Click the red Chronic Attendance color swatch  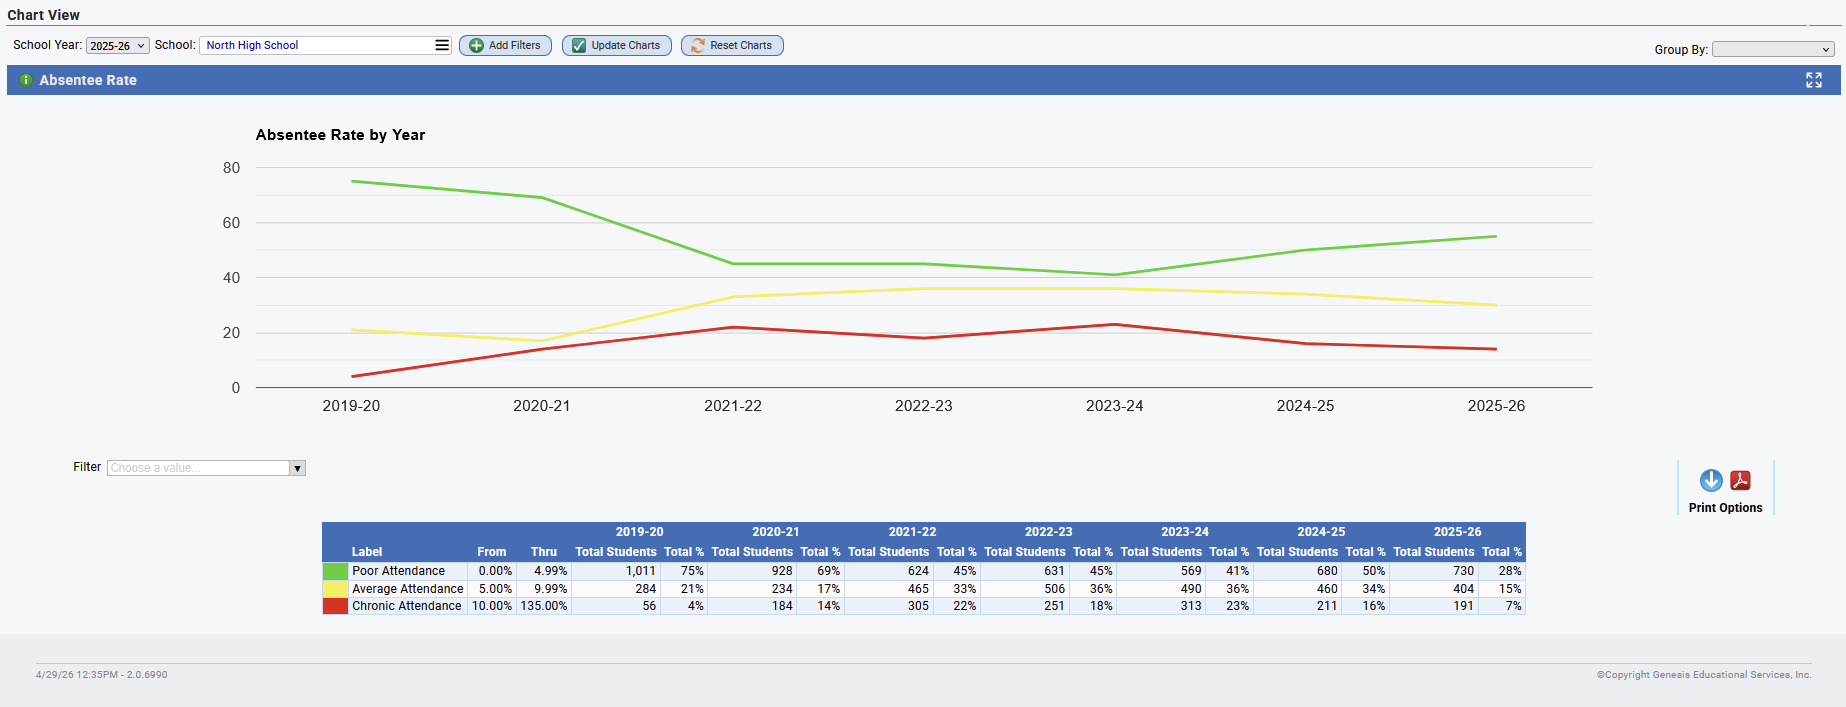tap(335, 606)
